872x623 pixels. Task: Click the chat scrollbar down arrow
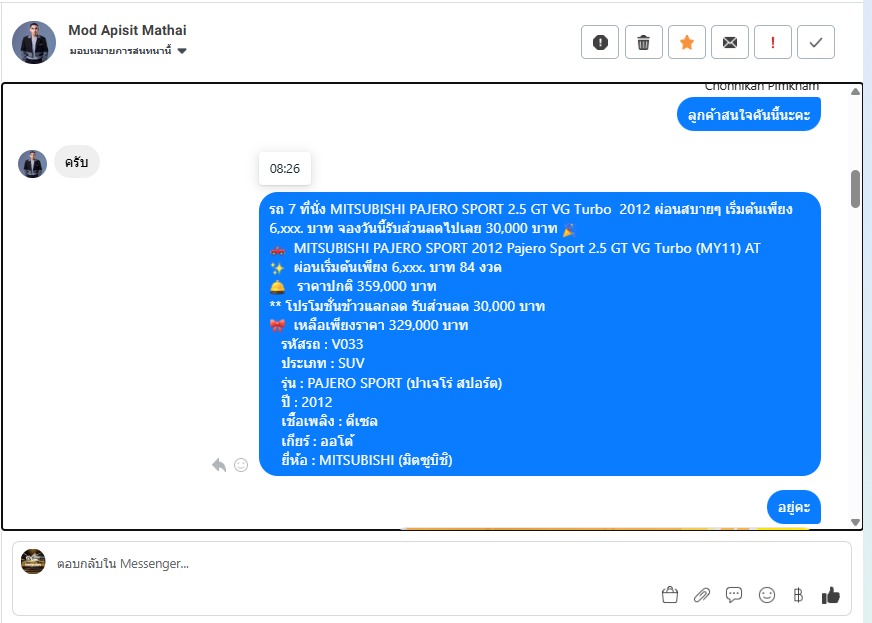tap(855, 522)
